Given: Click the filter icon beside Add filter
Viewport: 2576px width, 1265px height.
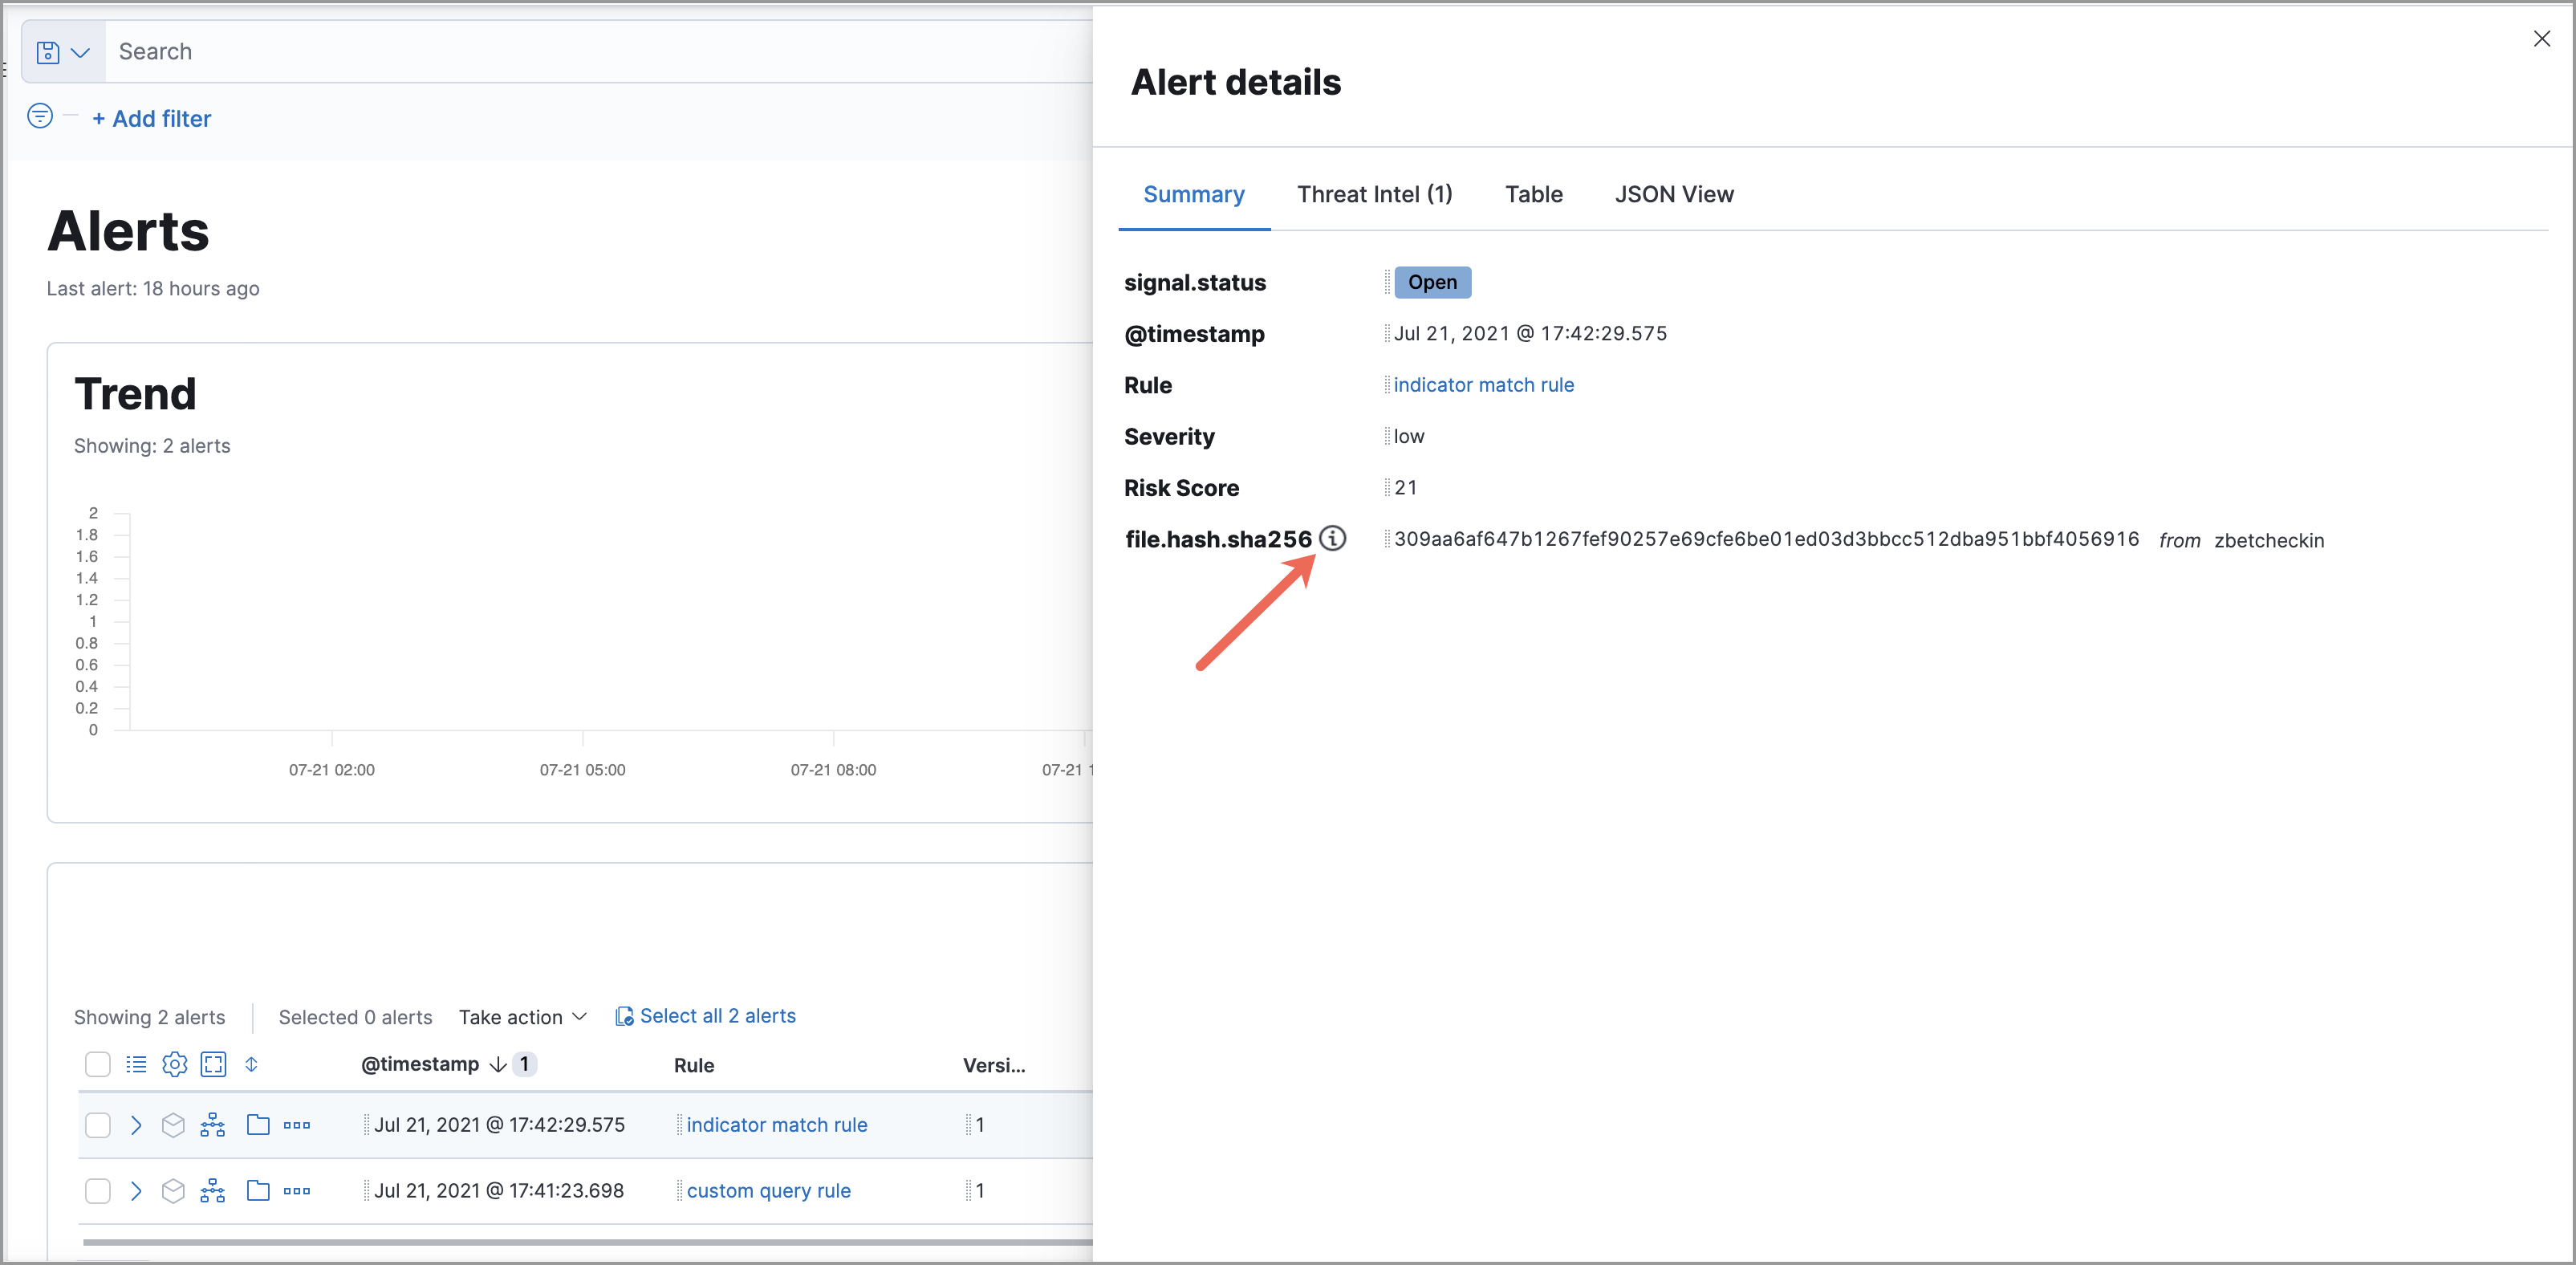Looking at the screenshot, I should coord(39,116).
